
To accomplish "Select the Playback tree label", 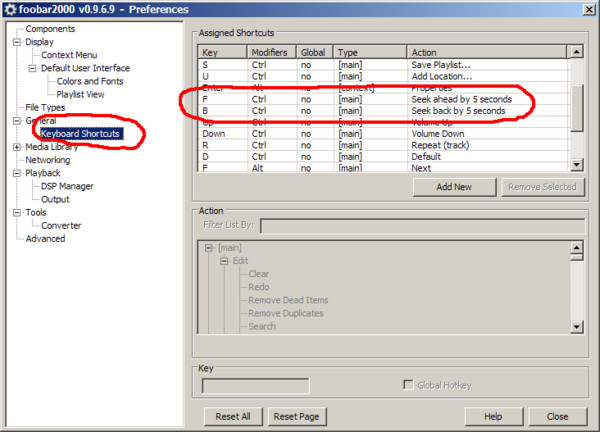I will point(43,173).
